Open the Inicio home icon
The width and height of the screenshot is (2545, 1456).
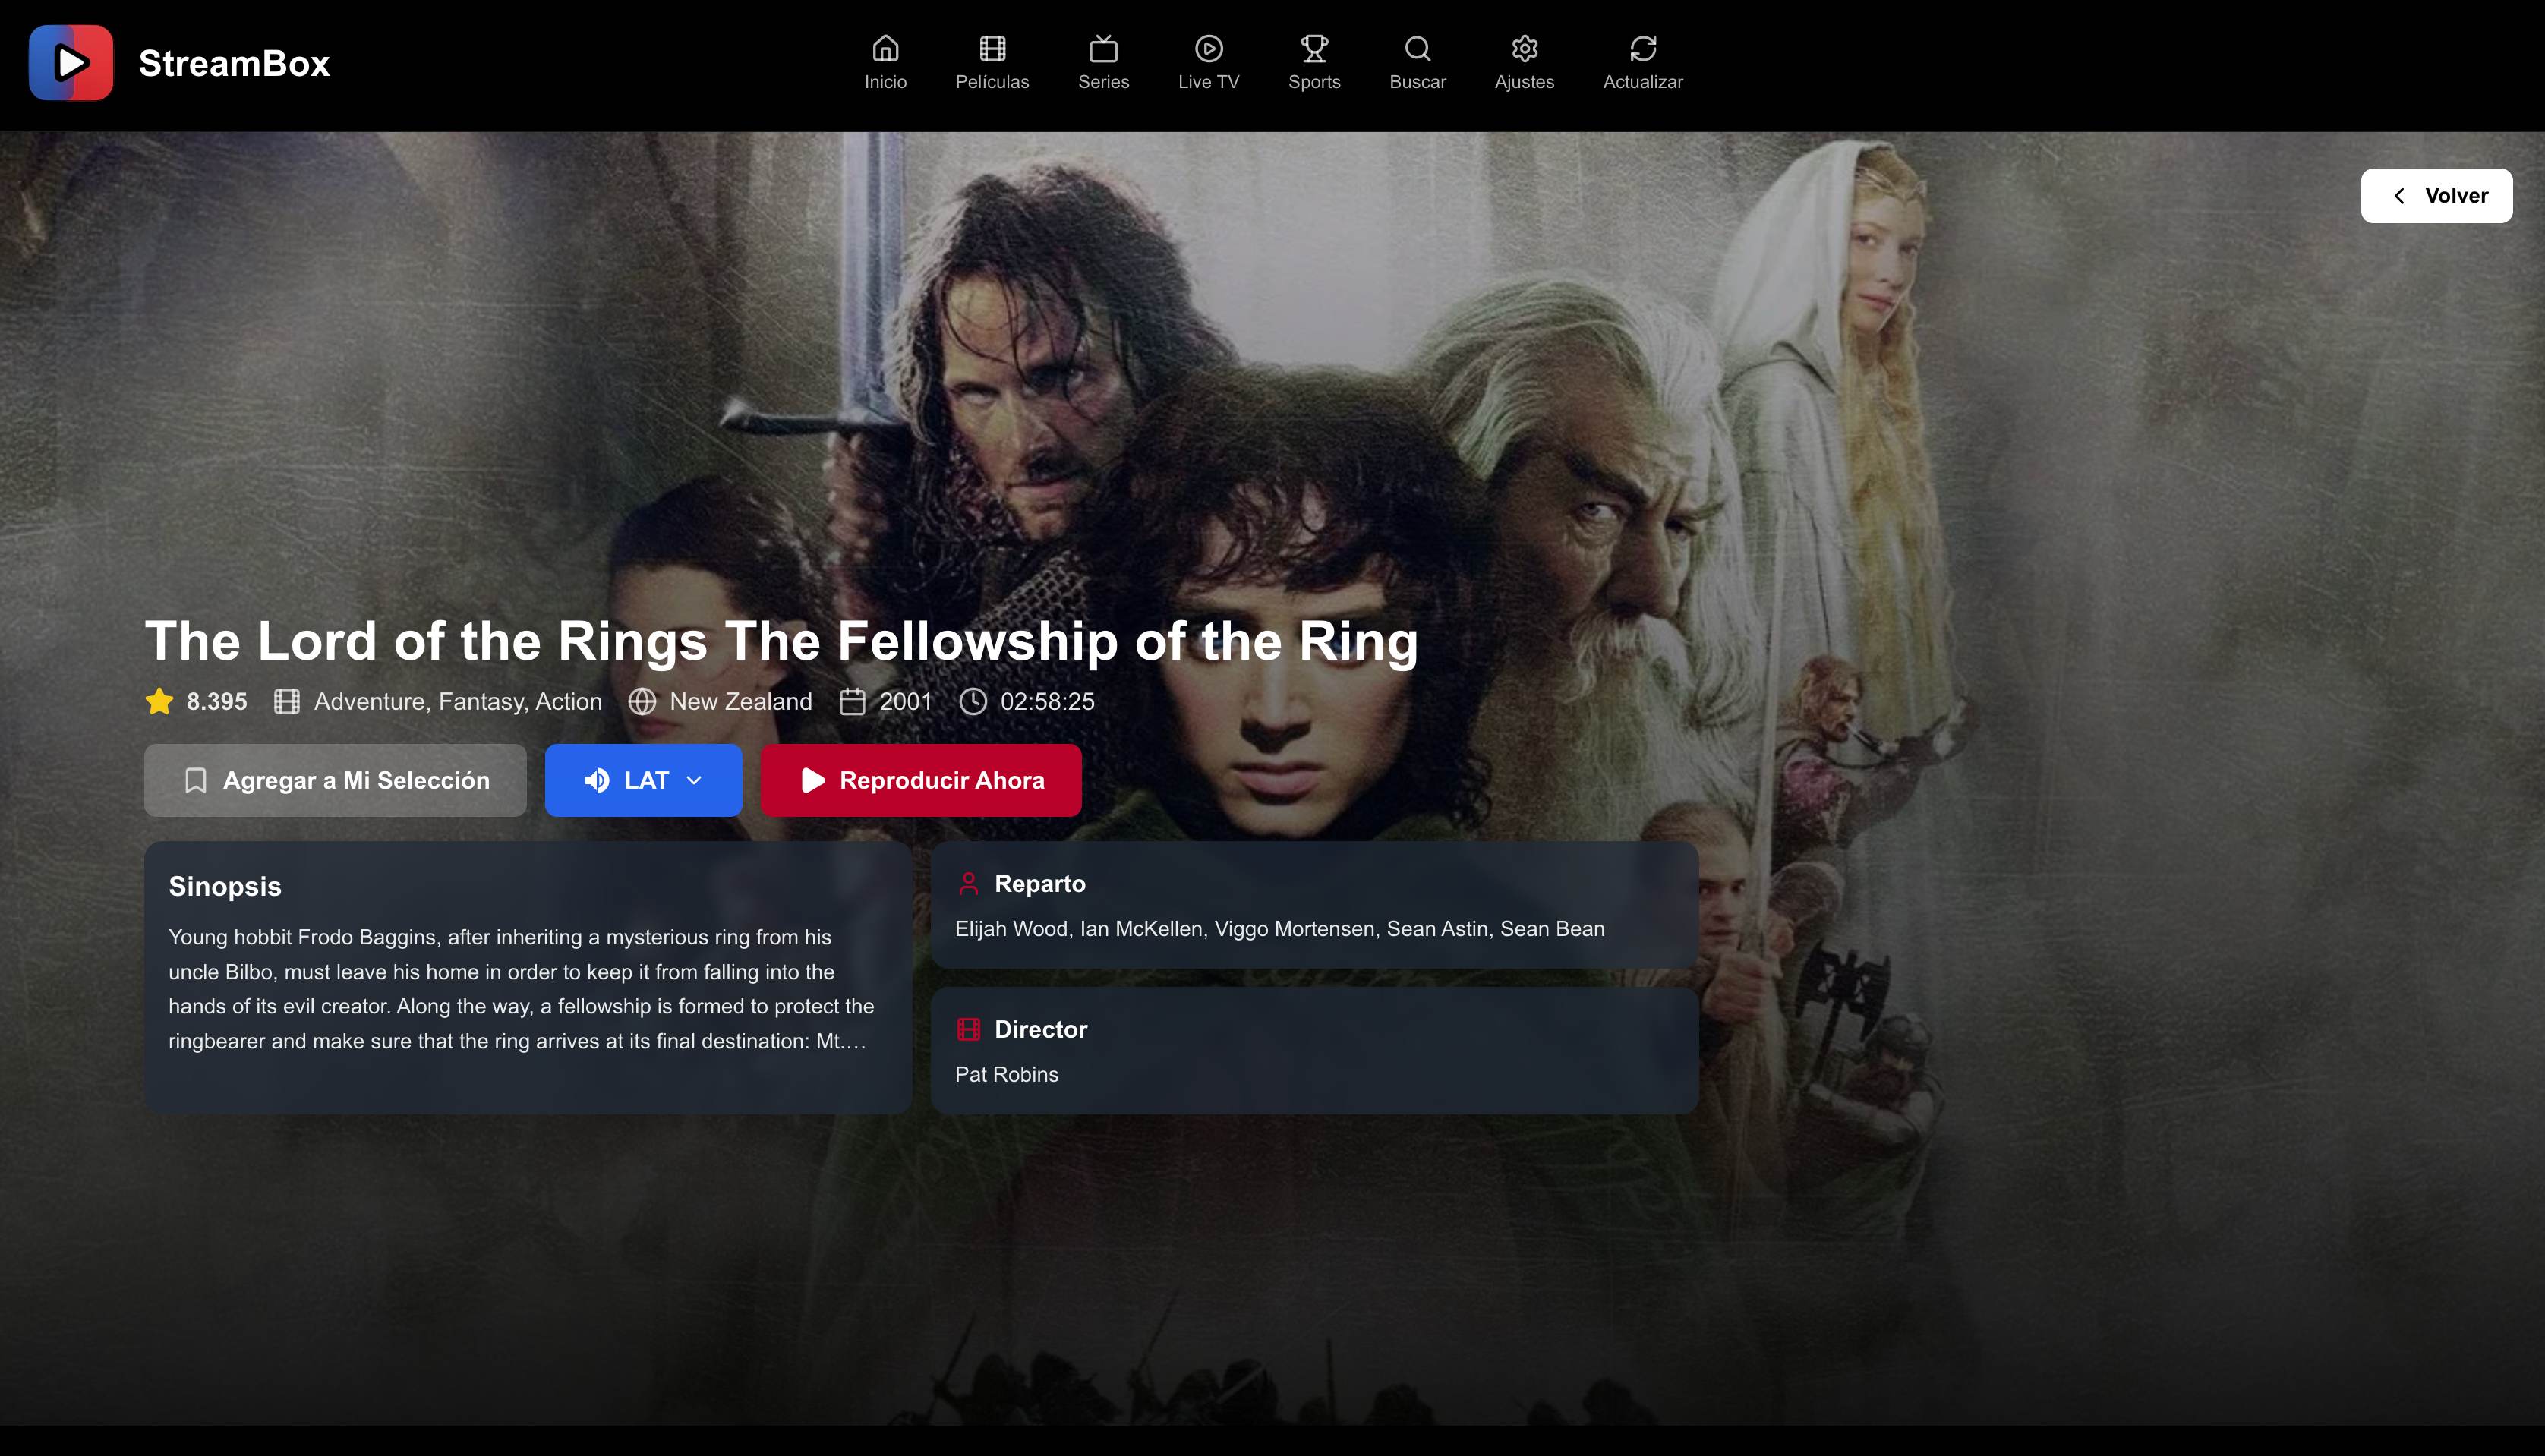tap(885, 48)
